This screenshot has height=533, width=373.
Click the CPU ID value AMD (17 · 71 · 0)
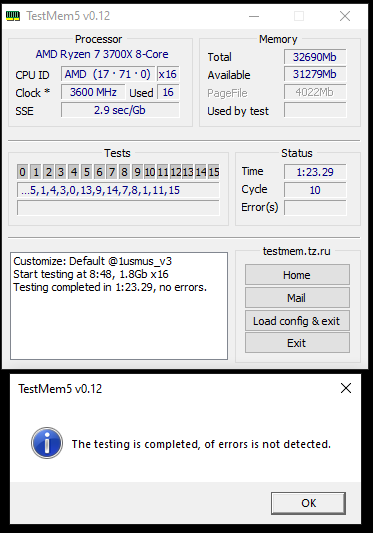point(108,74)
